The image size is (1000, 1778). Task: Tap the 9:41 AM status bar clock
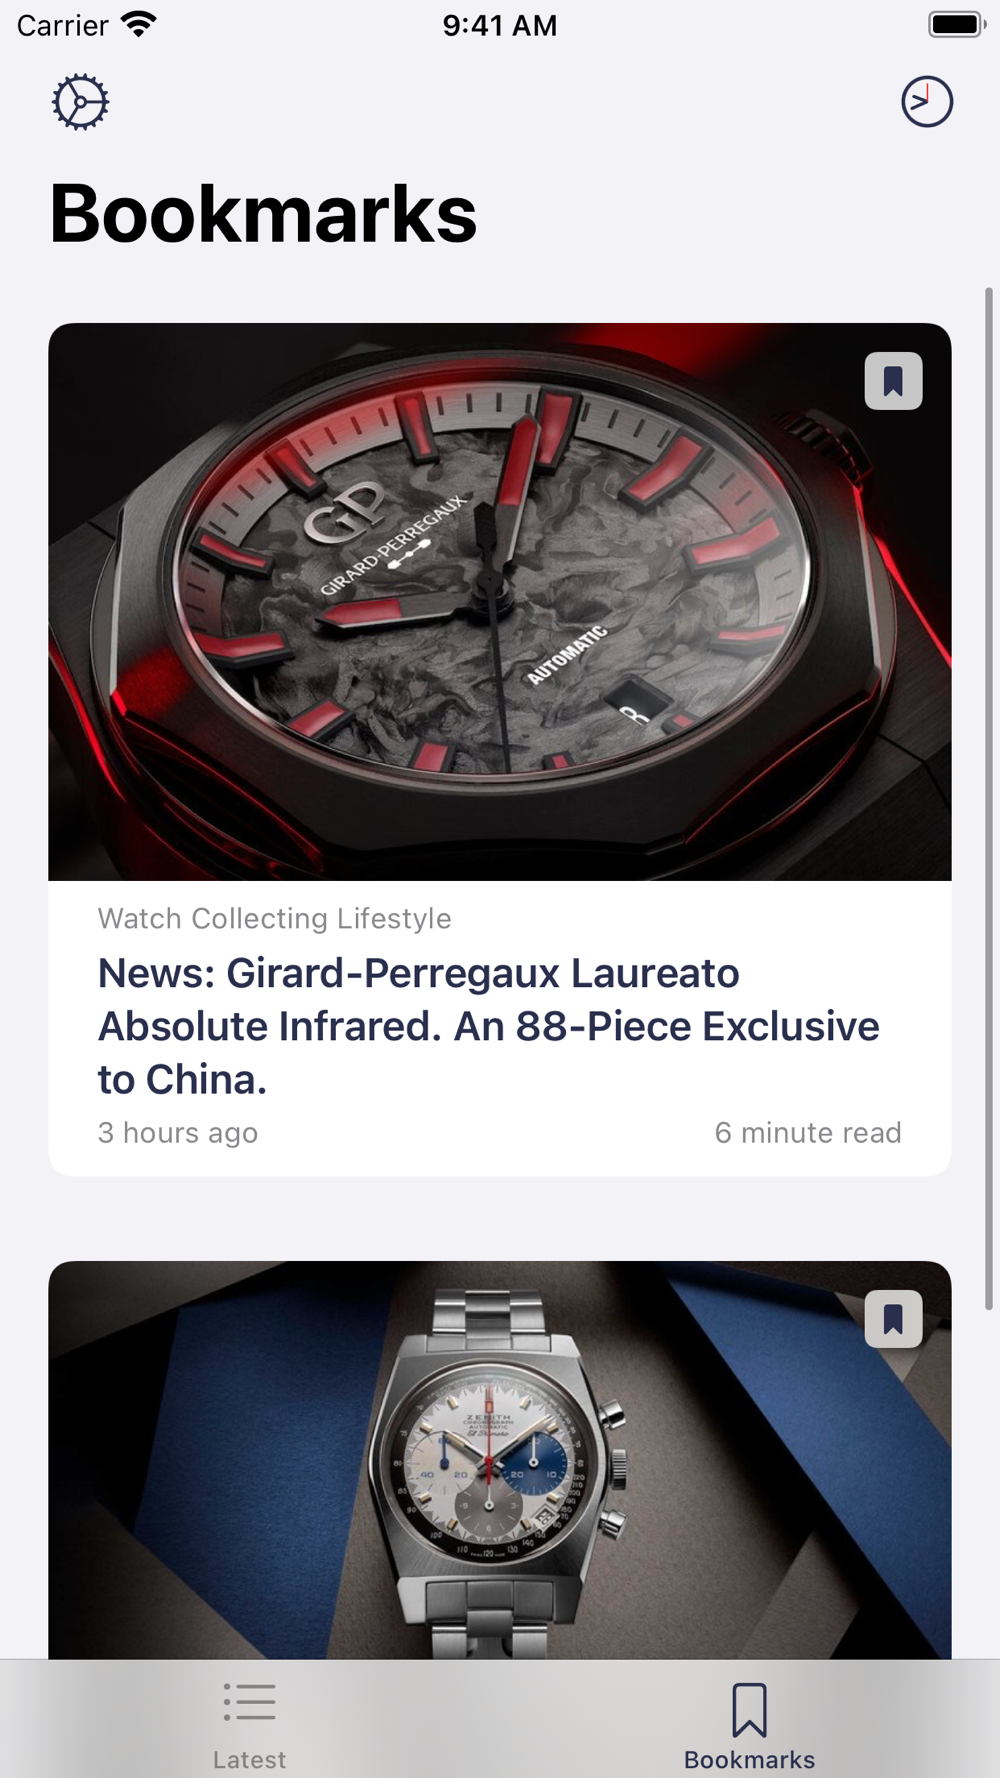[500, 25]
